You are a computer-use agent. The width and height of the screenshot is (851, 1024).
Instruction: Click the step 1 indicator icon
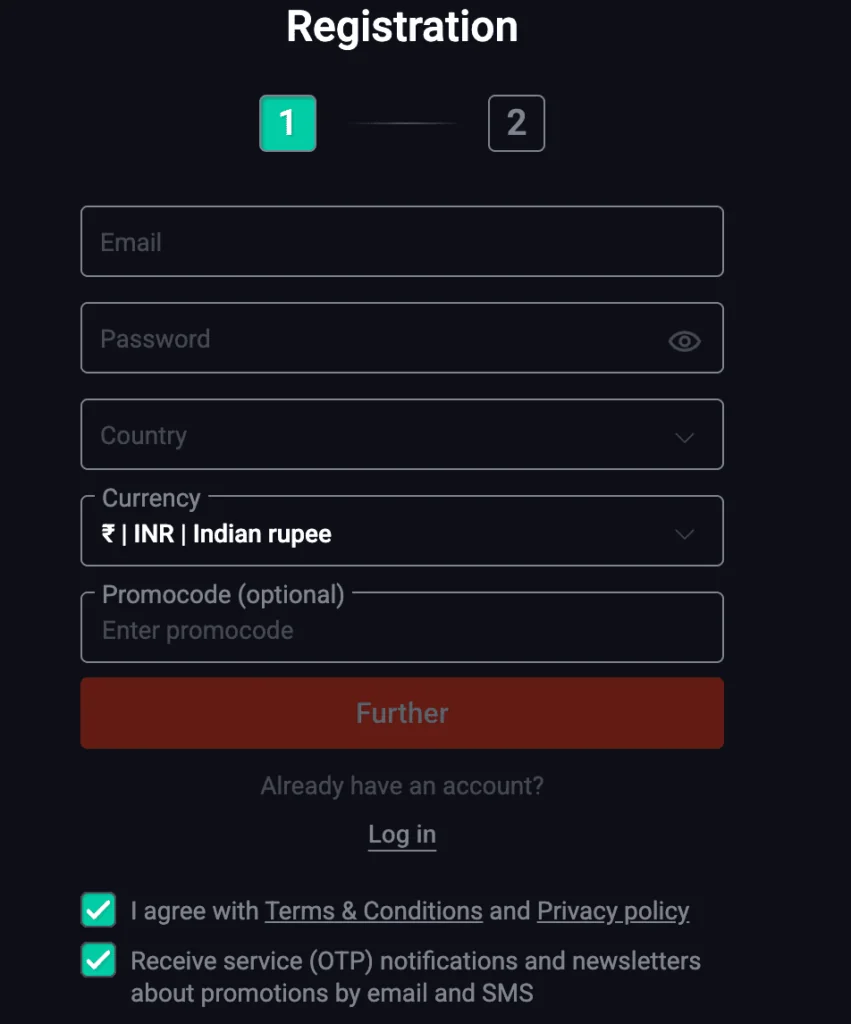pos(288,123)
